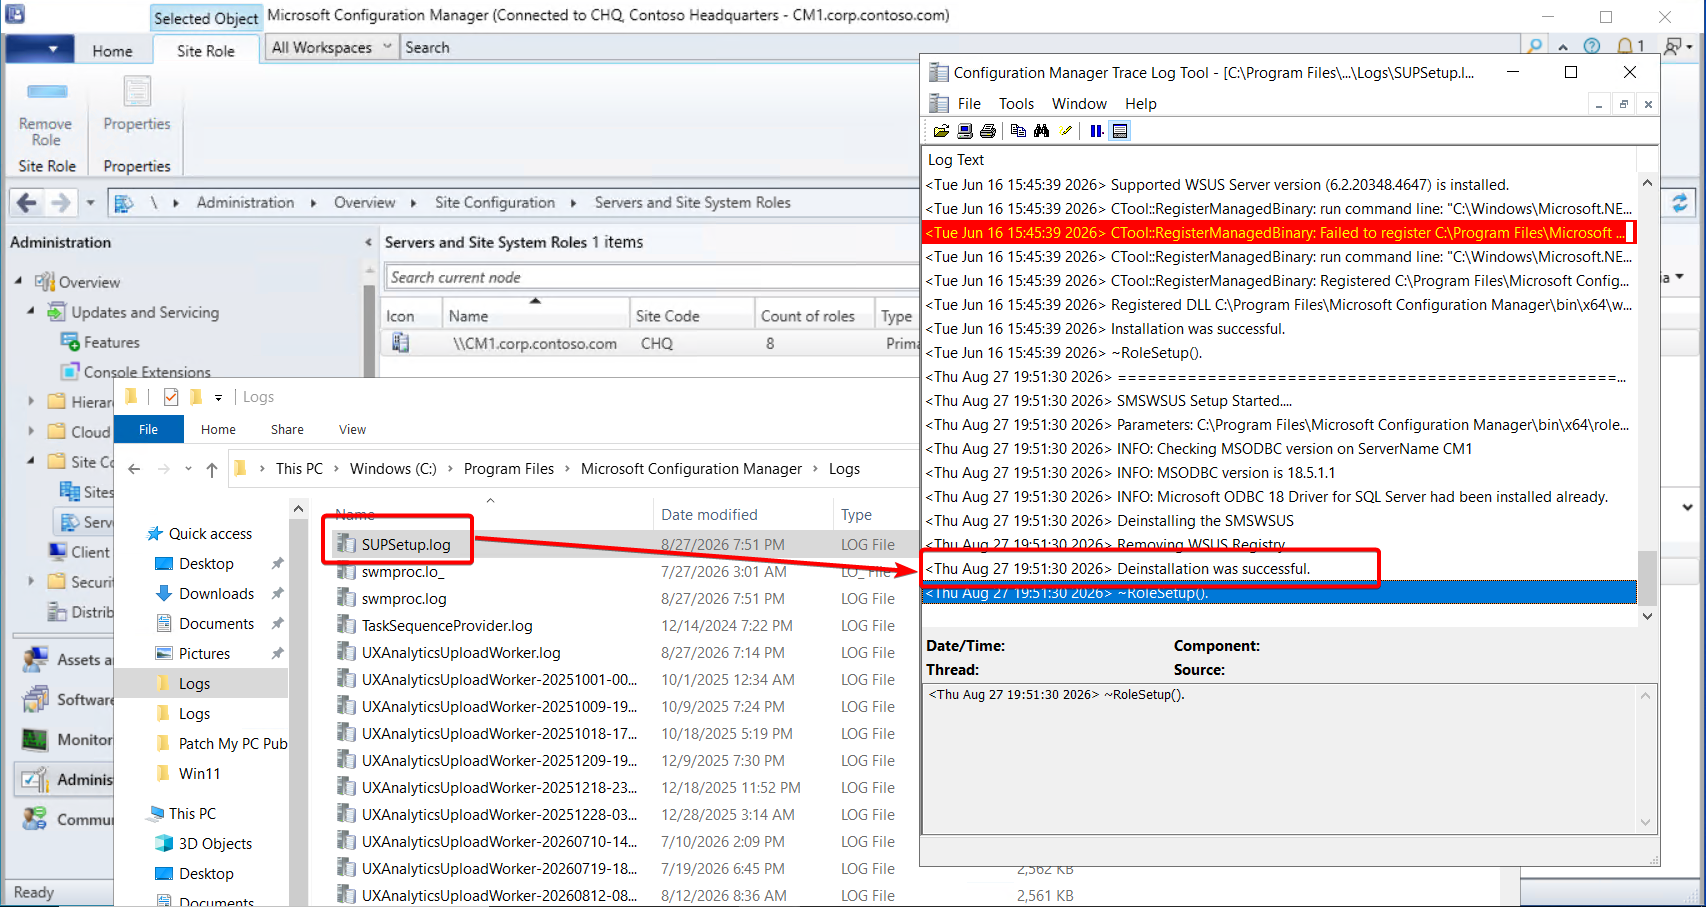Sort files by Date modified column
This screenshot has width=1706, height=907.
pos(709,515)
